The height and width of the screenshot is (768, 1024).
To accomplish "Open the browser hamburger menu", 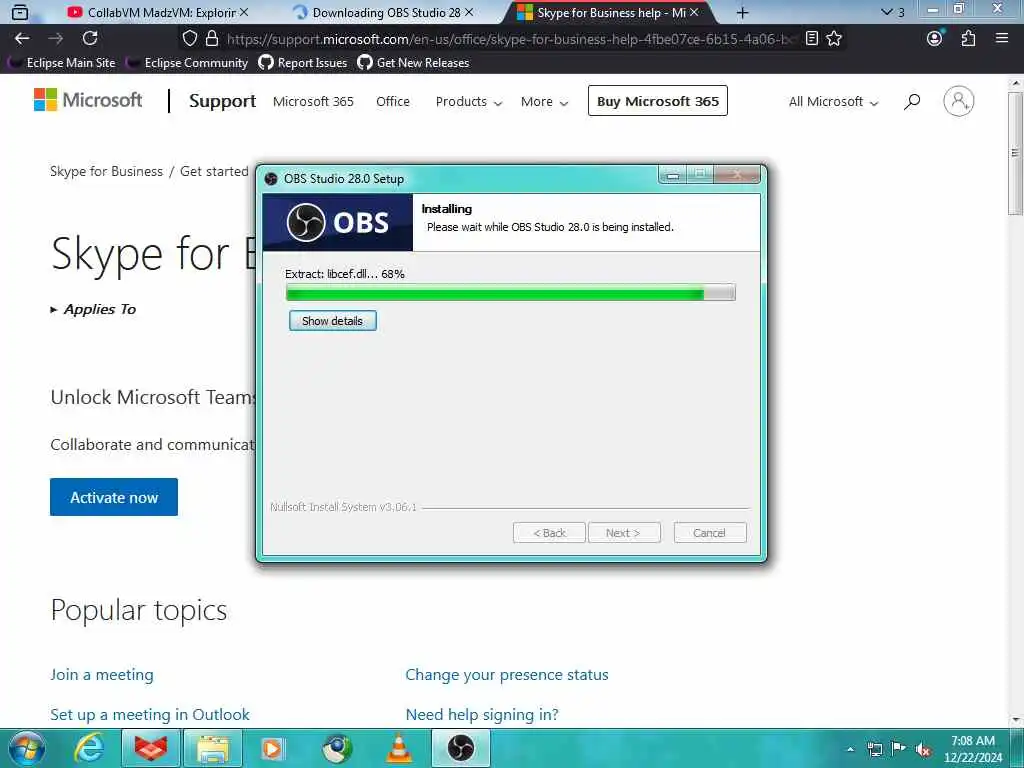I will click(1002, 39).
